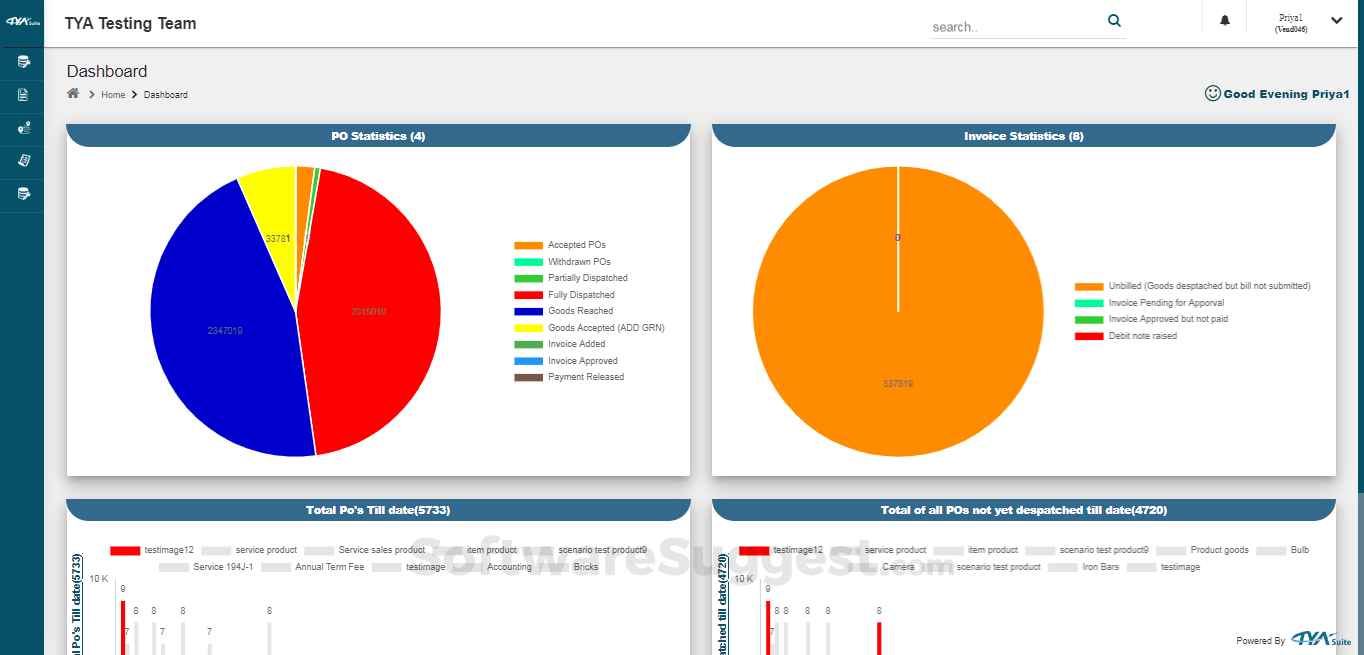Click the yellow Goods Accepted (ADD GRN) swatch
Screen dimensions: 1364x655
click(528, 328)
